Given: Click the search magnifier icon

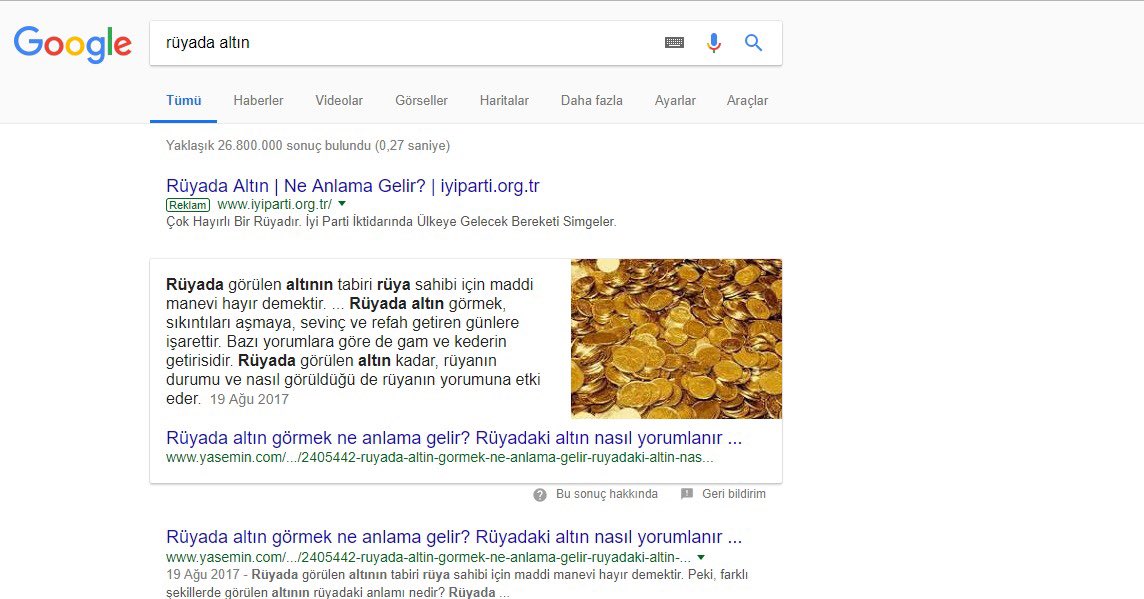Looking at the screenshot, I should 753,42.
